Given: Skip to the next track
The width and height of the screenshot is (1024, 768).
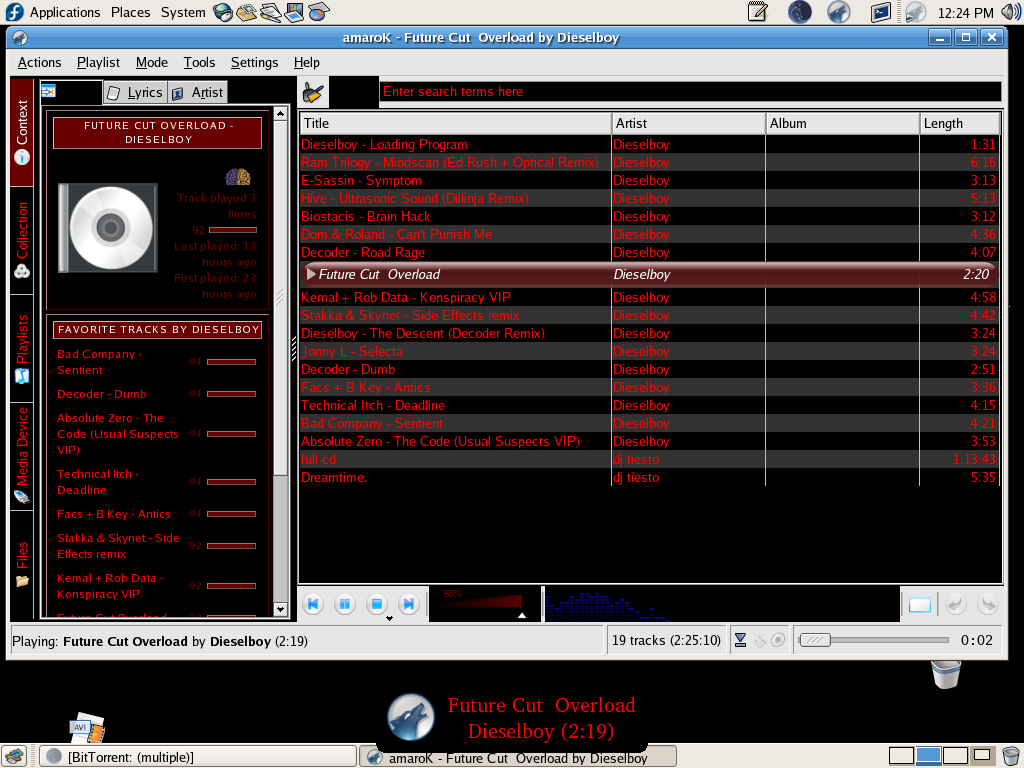Looking at the screenshot, I should [409, 604].
